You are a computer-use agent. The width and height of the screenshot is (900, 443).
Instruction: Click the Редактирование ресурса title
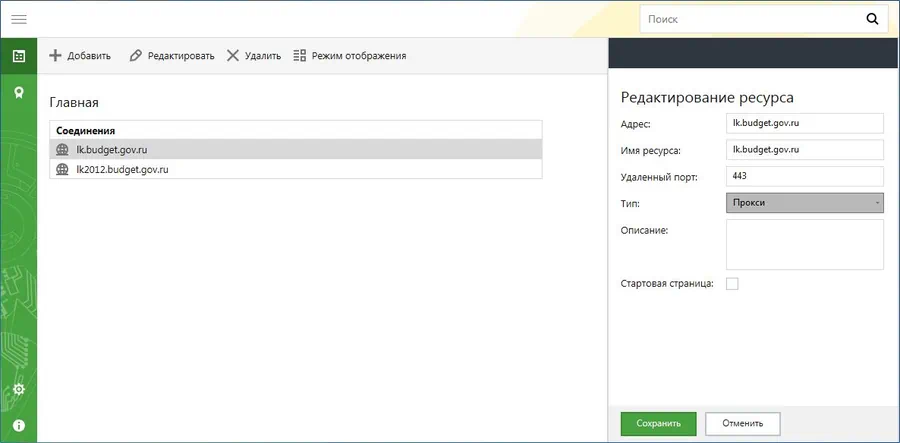(707, 98)
